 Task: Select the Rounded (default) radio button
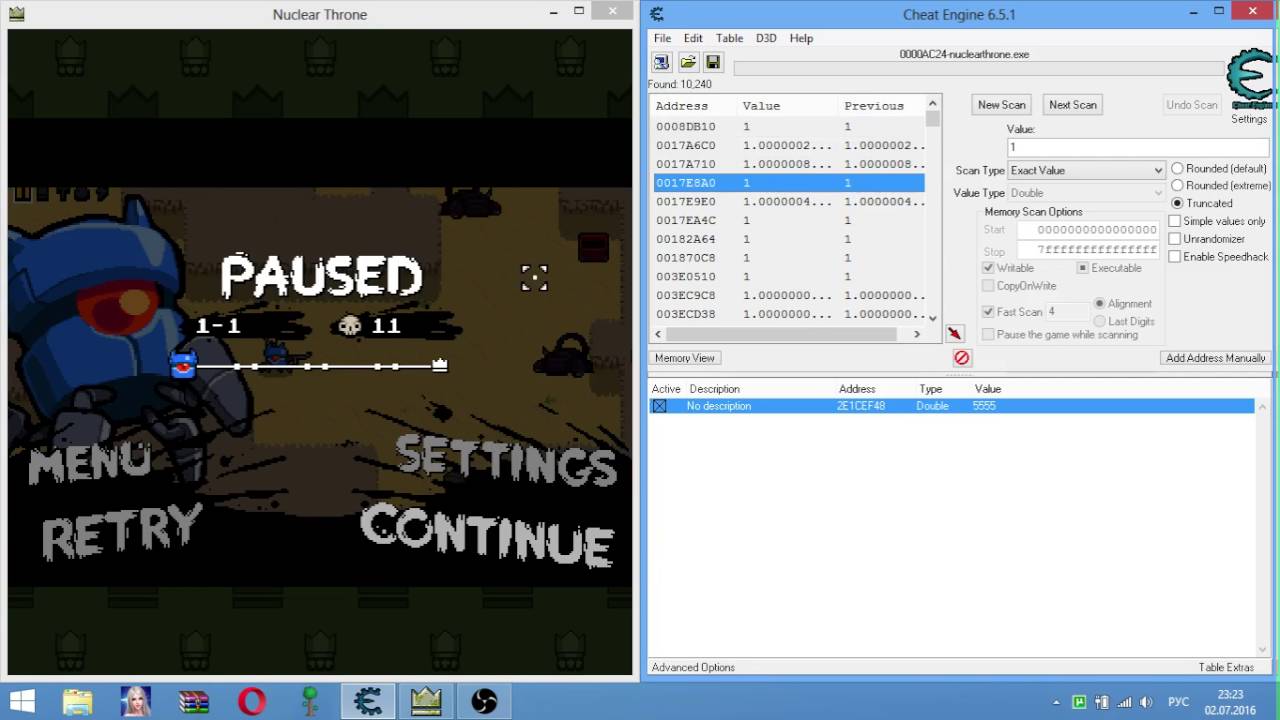coord(1177,168)
